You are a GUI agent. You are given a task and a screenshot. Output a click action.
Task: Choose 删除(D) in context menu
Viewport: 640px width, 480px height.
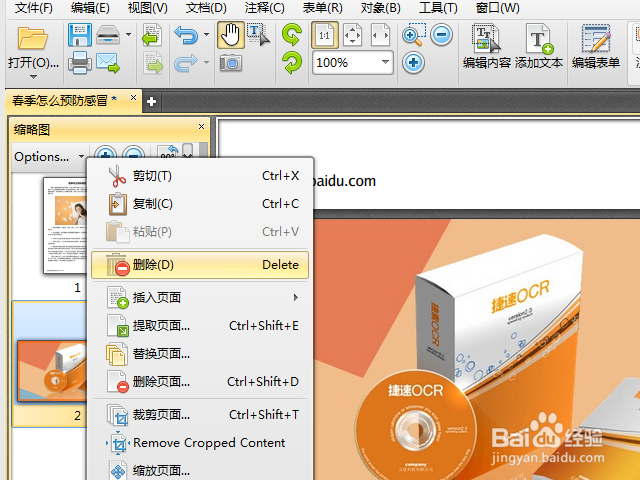click(x=200, y=265)
